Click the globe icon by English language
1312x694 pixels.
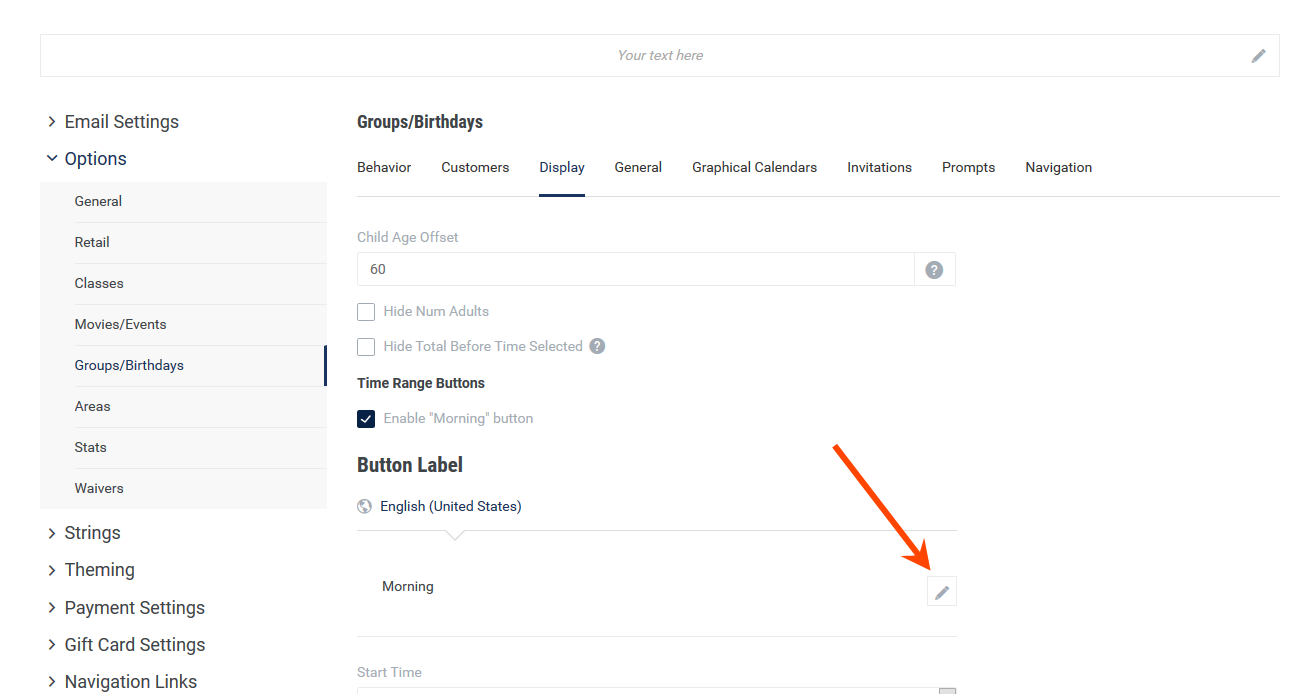click(365, 507)
